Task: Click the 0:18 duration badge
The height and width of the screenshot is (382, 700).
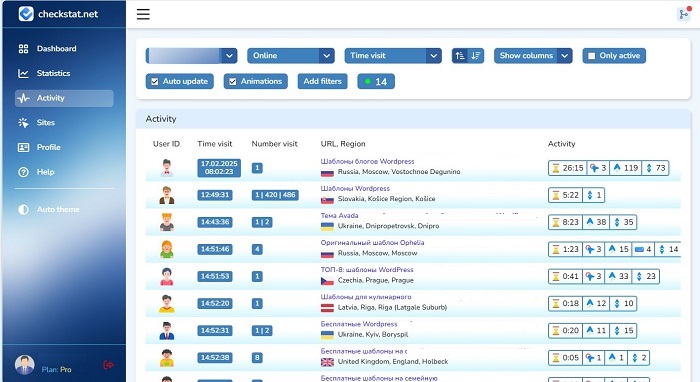Action: [x=565, y=304]
